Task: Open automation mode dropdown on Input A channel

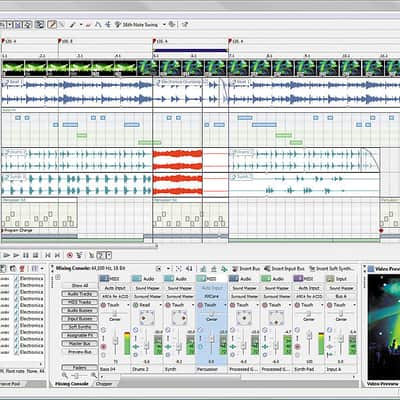Action: (x=354, y=305)
